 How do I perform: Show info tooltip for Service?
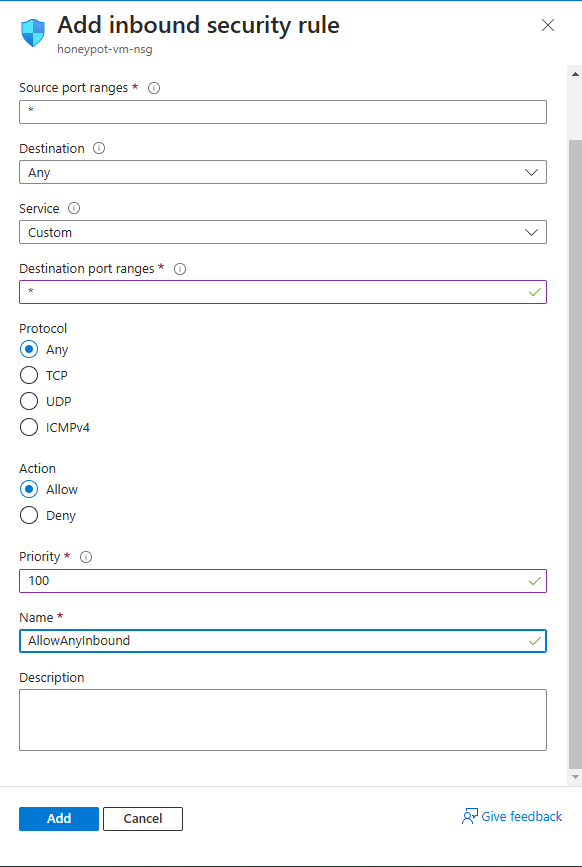pos(74,208)
